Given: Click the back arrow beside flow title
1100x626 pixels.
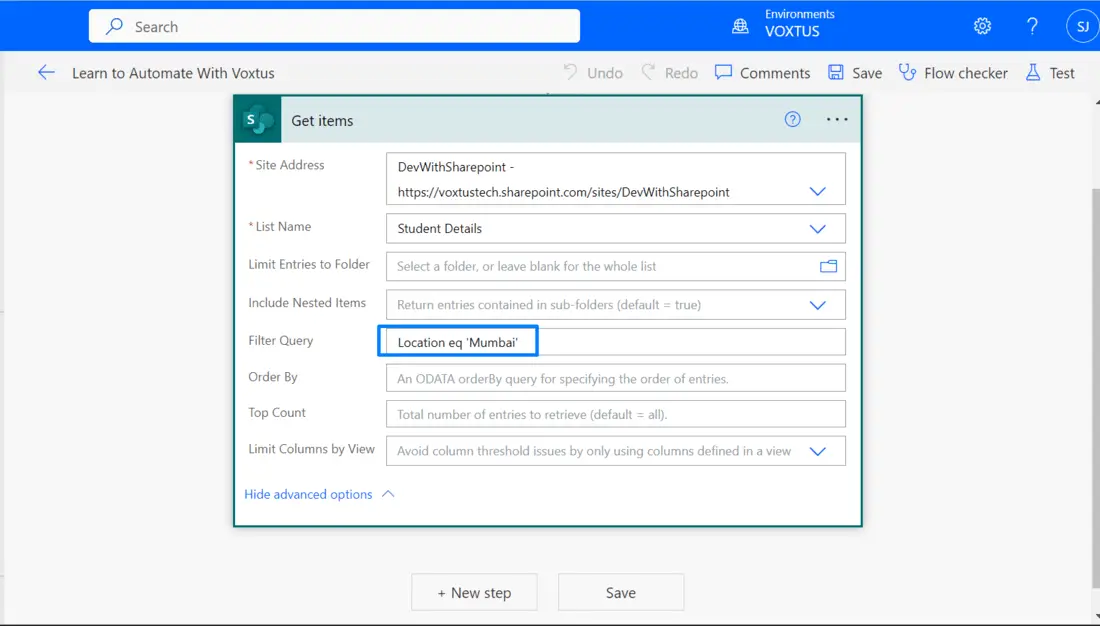Looking at the screenshot, I should click(x=46, y=72).
